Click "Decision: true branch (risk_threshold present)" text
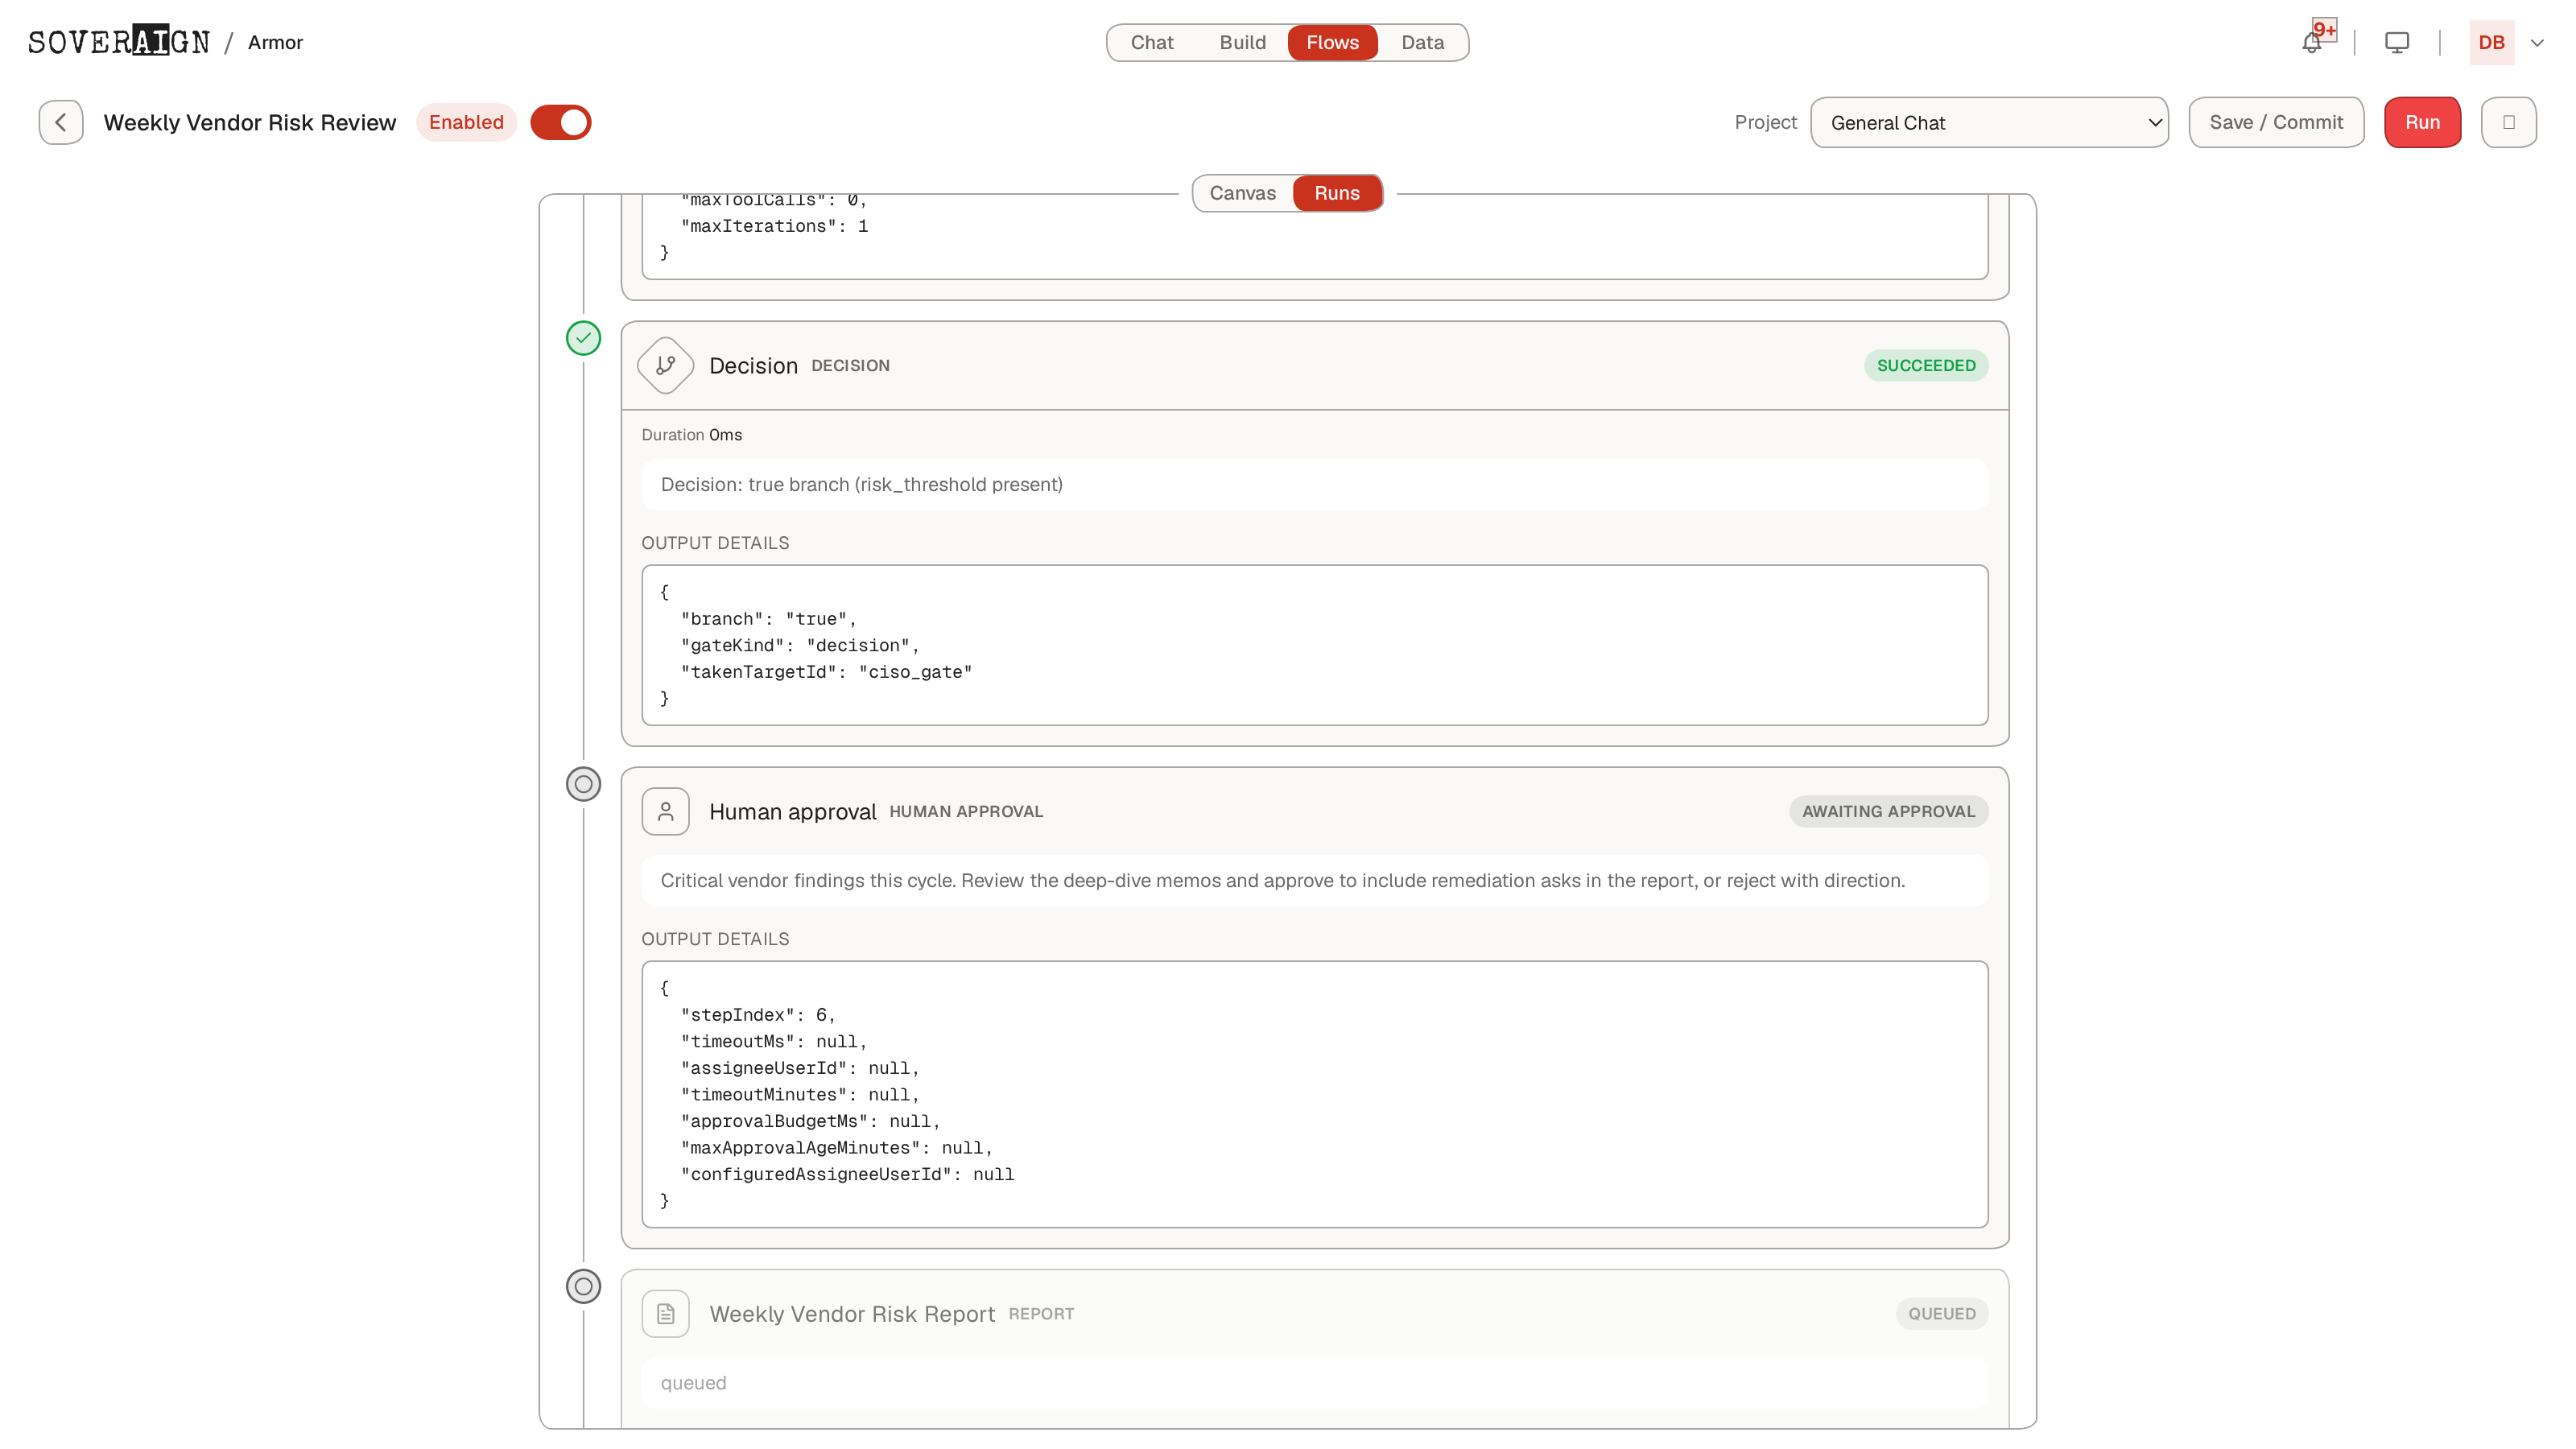Viewport: 2576px width, 1449px height. click(861, 485)
